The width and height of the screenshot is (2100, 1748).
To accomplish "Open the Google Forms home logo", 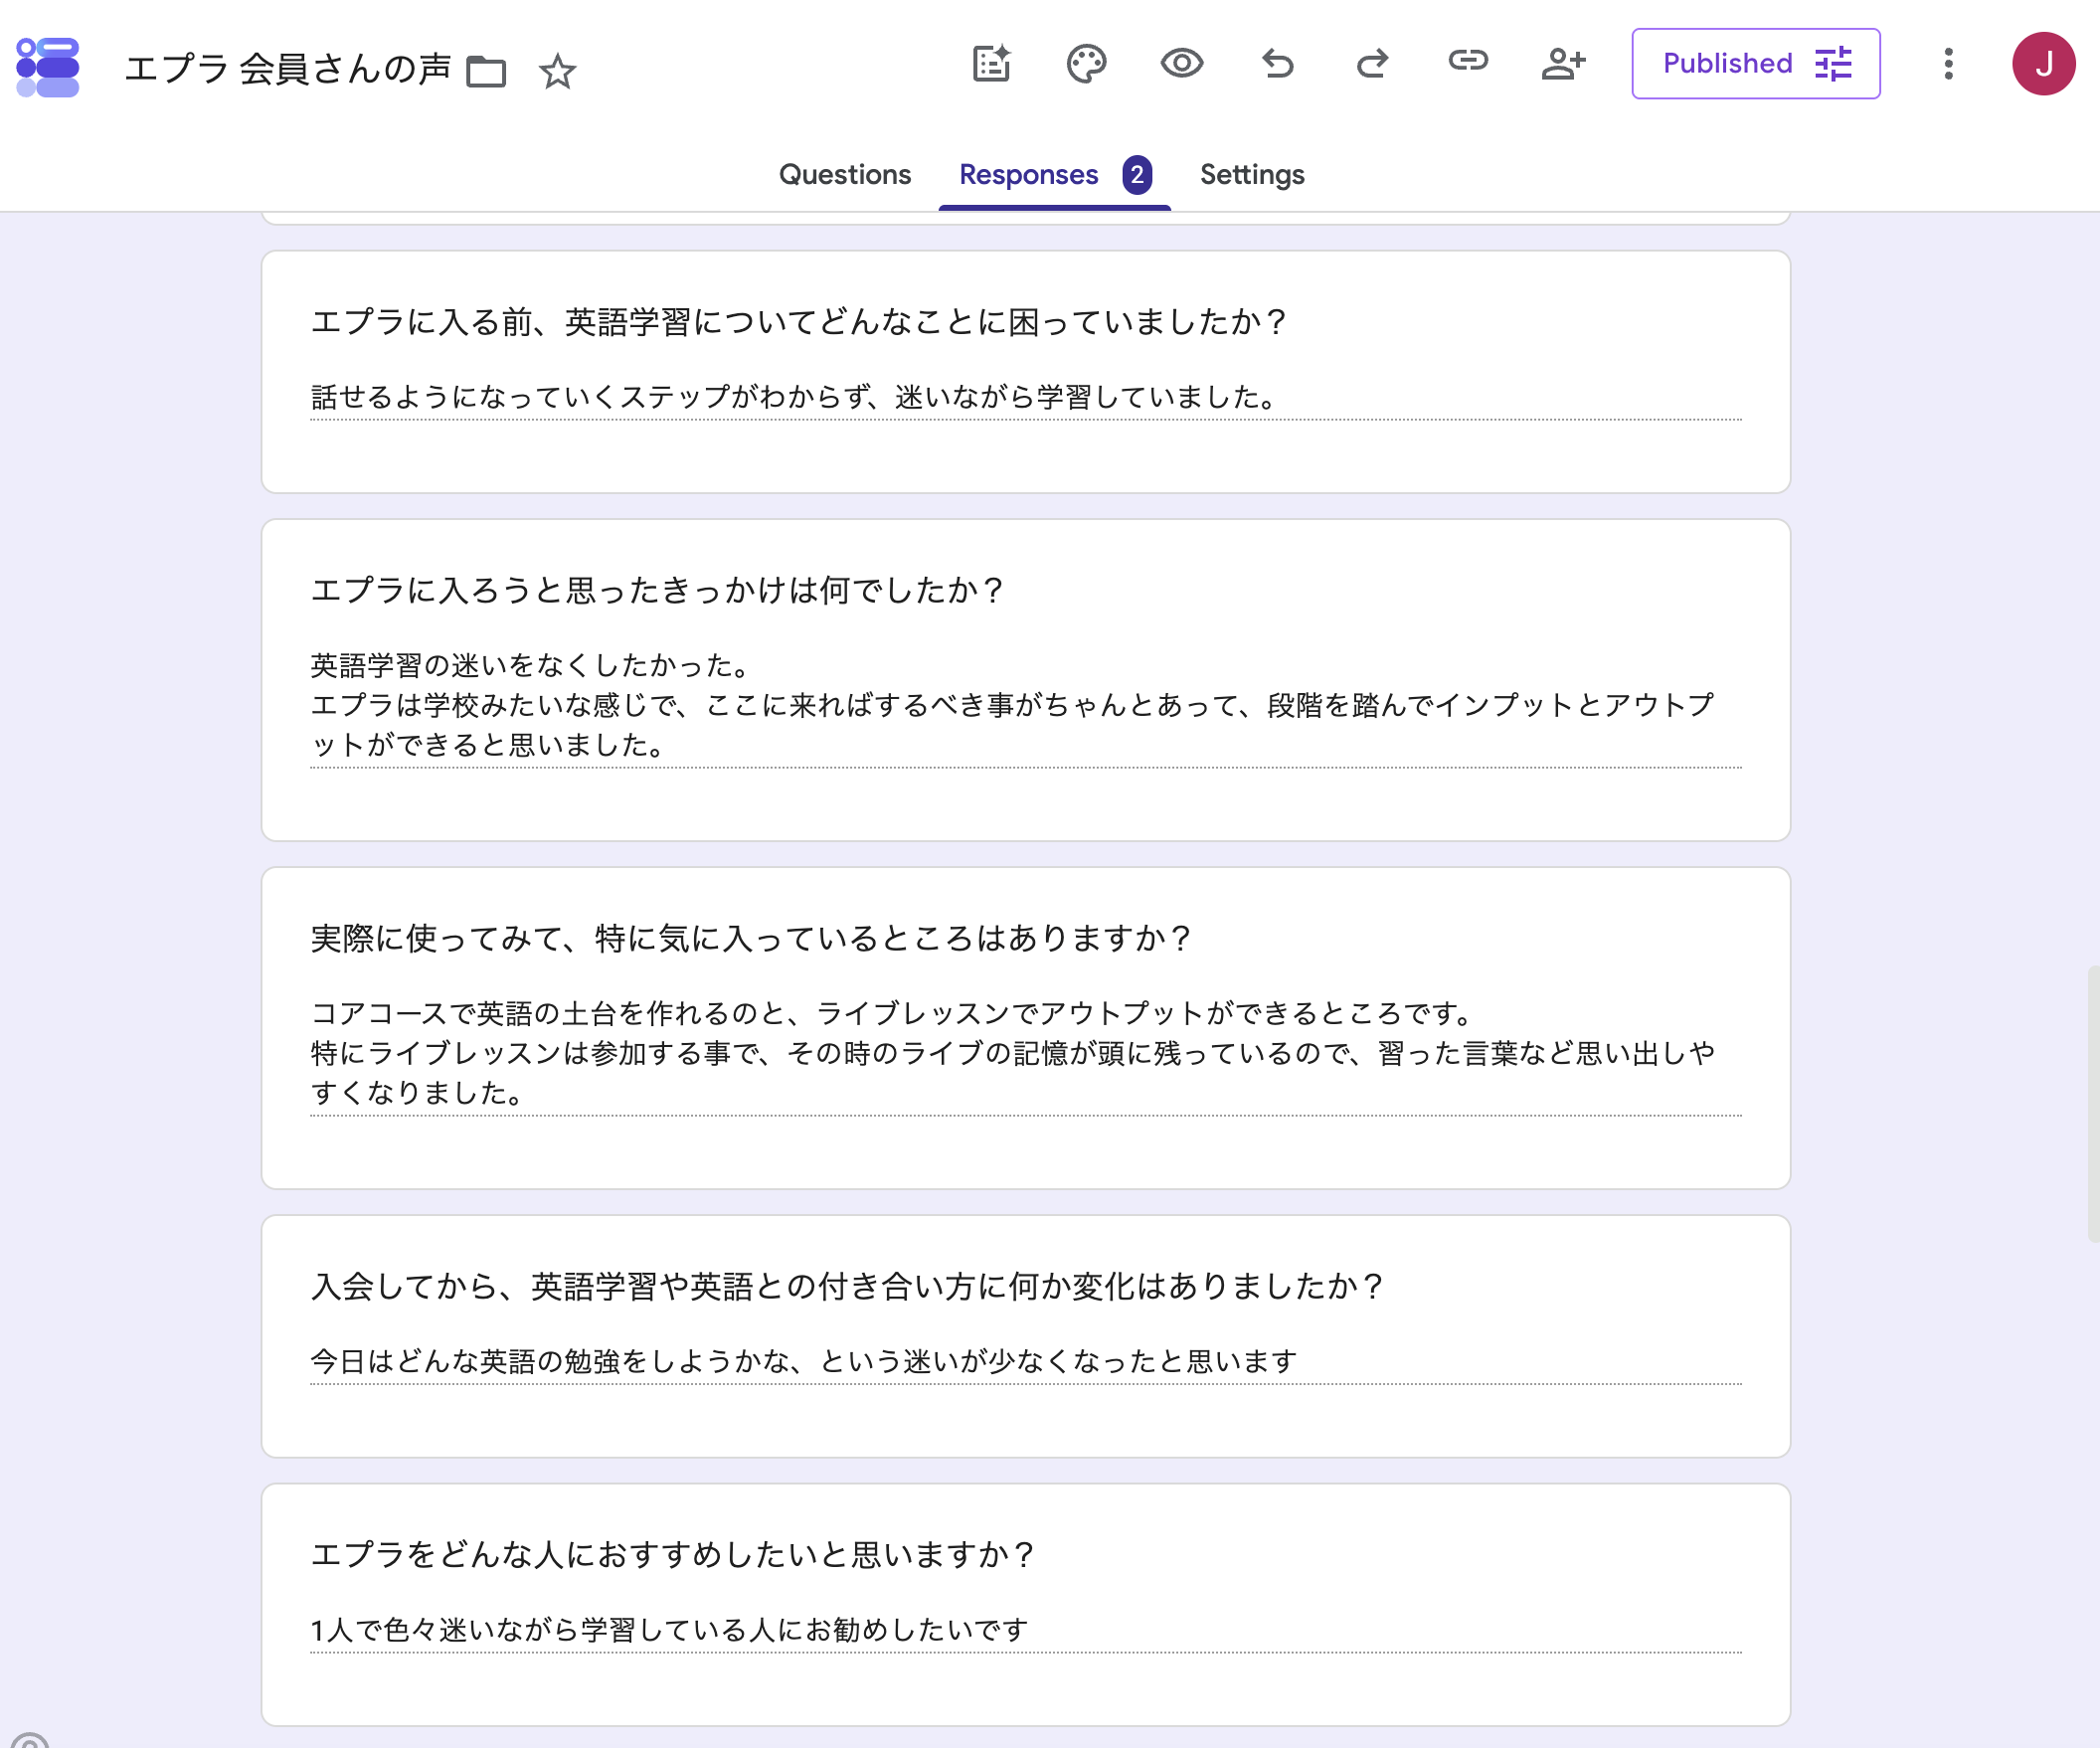I will point(48,67).
